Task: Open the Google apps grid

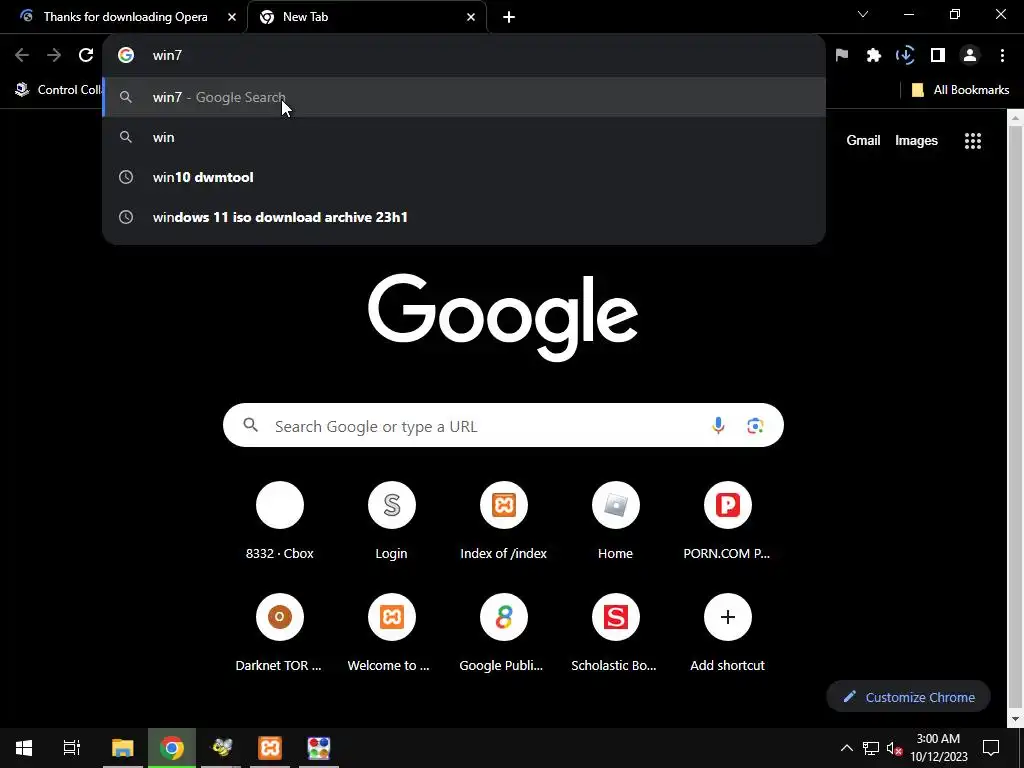Action: point(972,140)
